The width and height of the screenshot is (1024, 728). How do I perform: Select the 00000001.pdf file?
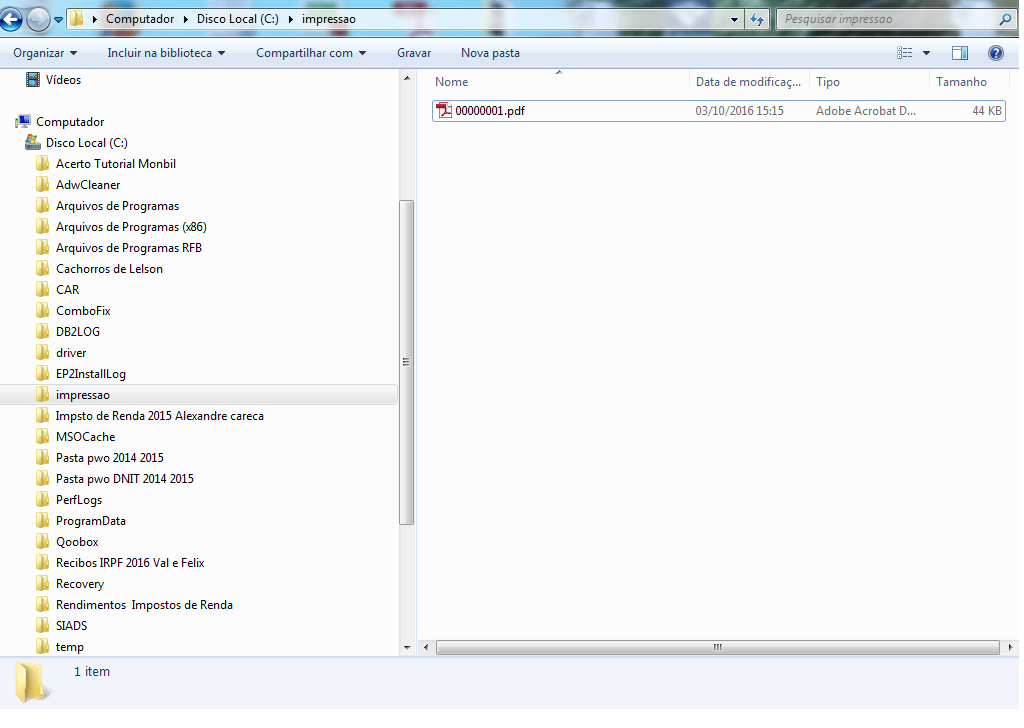tap(718, 111)
